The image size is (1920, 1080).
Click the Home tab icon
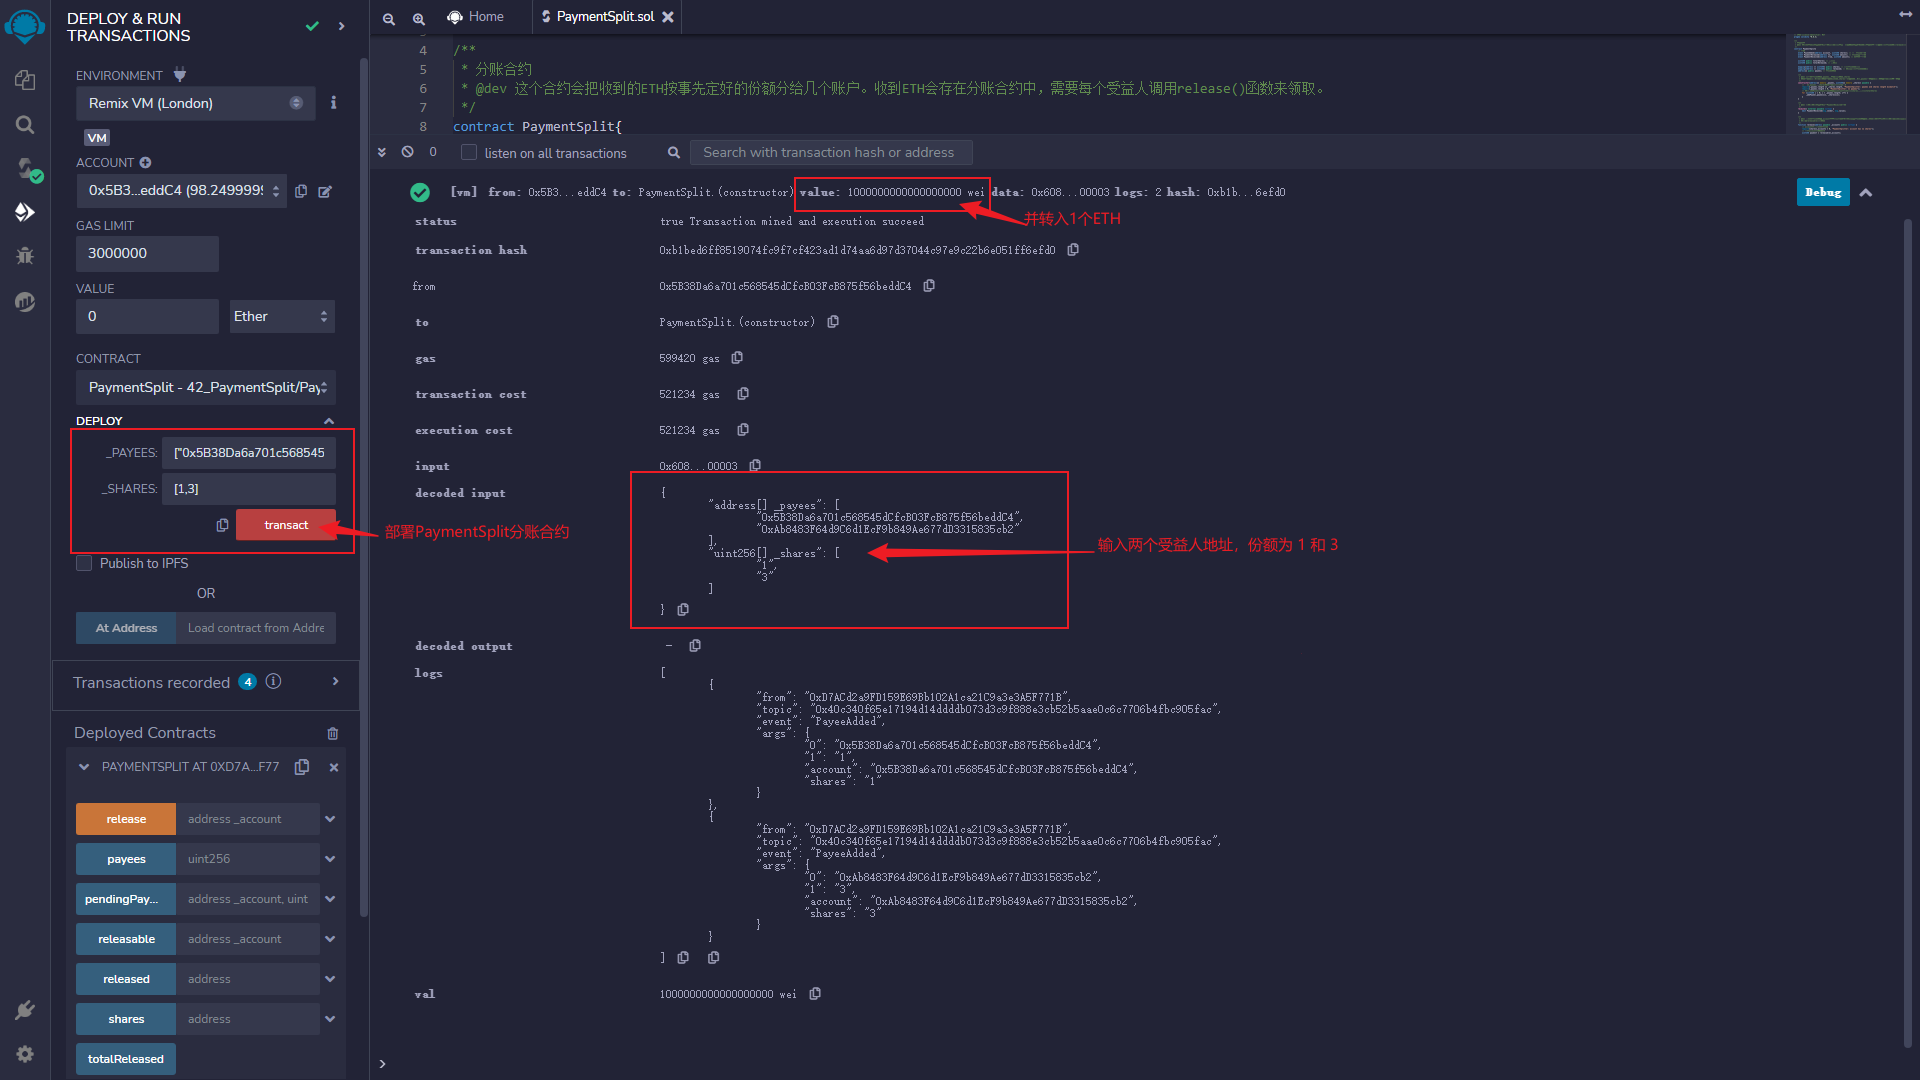[459, 16]
